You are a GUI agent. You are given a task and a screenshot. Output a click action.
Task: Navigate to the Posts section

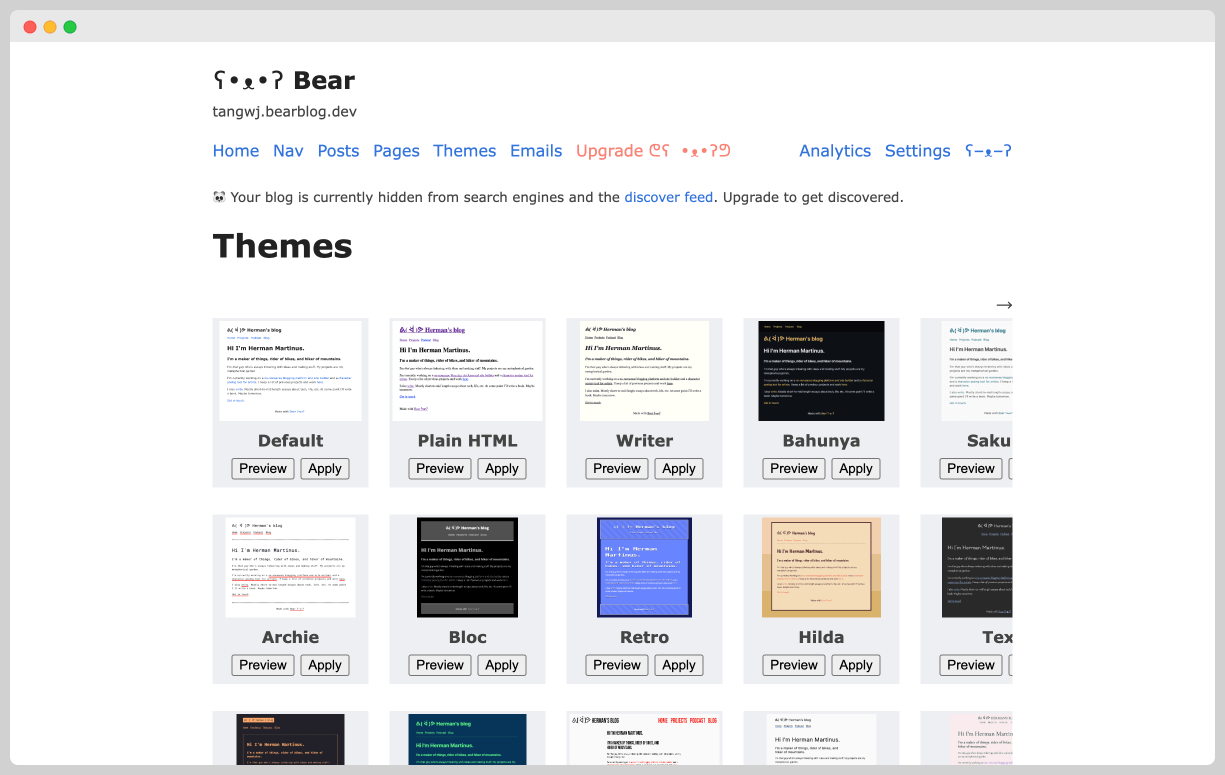point(338,151)
